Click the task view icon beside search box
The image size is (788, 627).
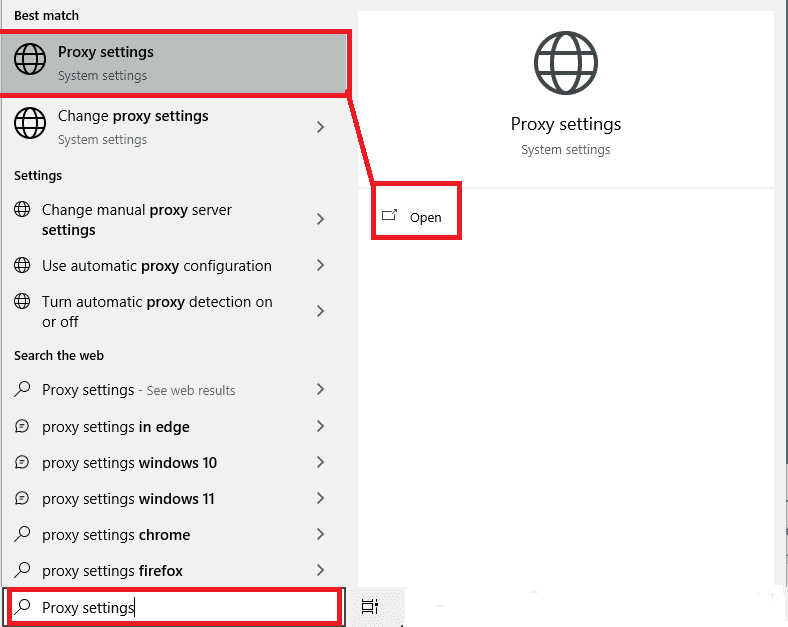point(369,607)
